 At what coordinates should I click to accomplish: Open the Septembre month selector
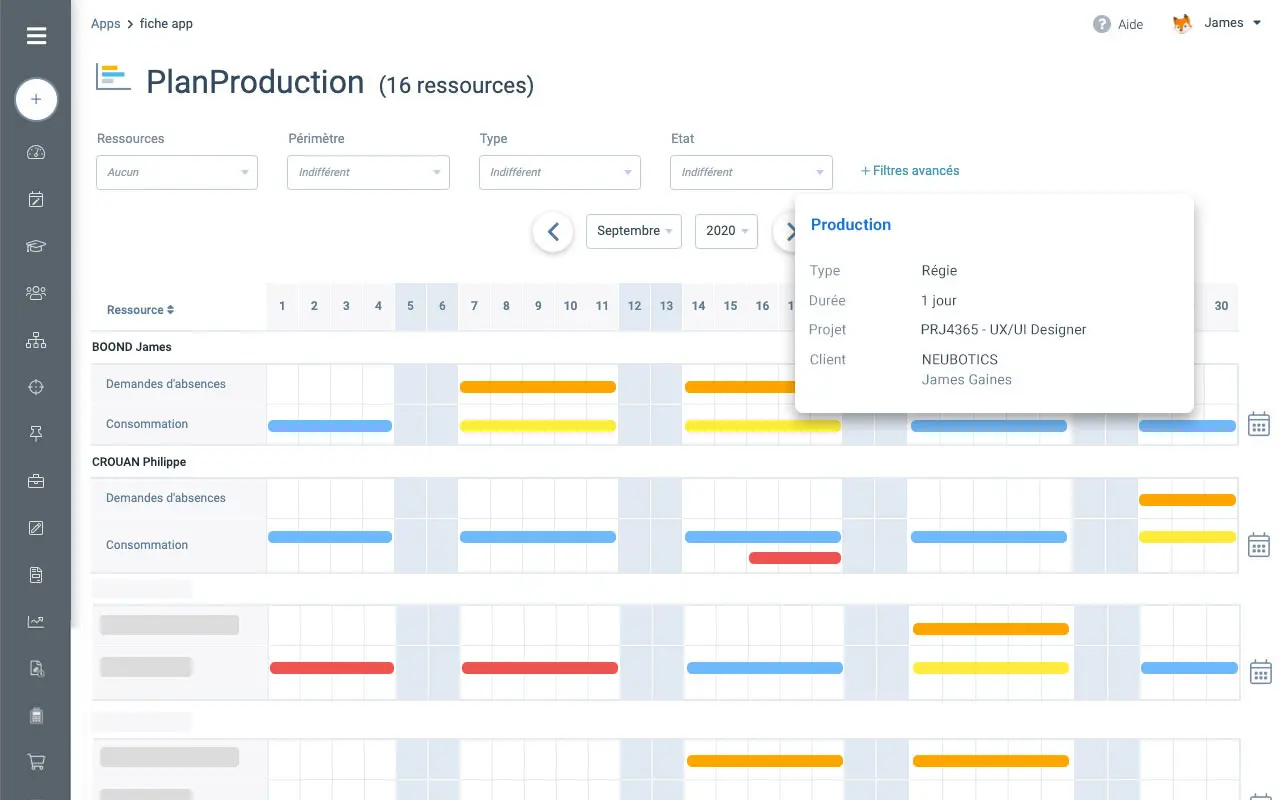634,231
